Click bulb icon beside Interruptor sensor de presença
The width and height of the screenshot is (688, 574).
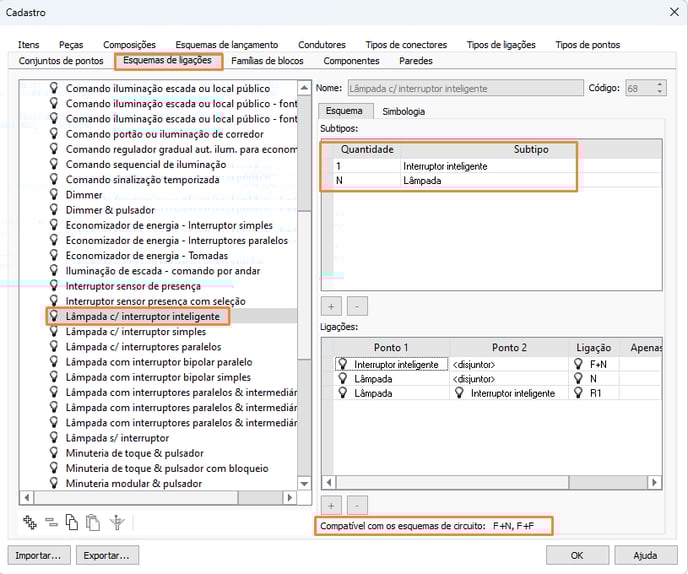[54, 285]
